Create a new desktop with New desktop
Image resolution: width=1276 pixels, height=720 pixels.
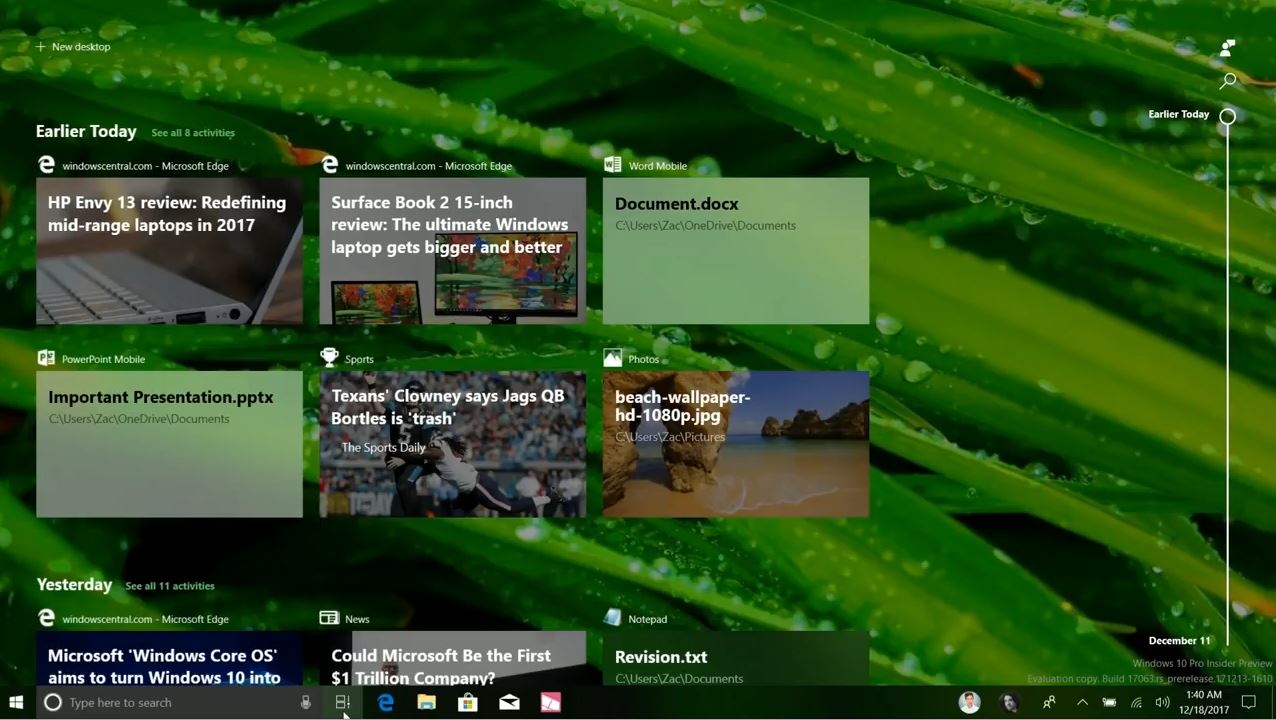coord(73,46)
